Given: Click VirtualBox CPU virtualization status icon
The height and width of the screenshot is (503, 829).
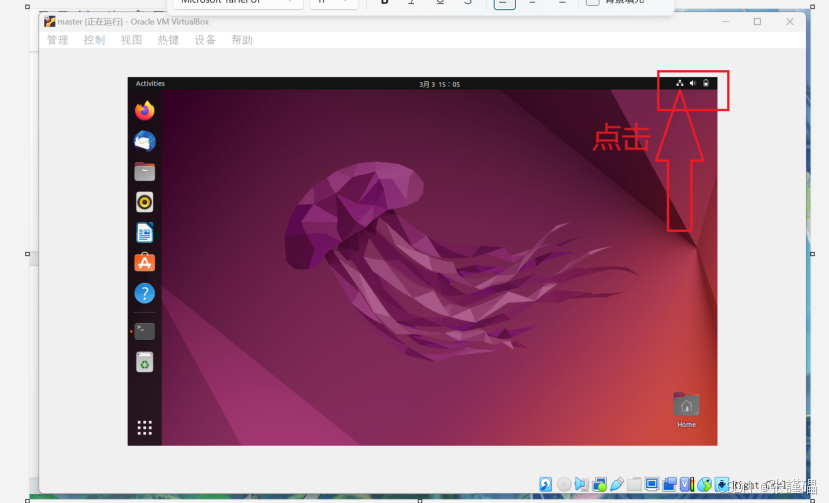Looking at the screenshot, I should [x=687, y=484].
